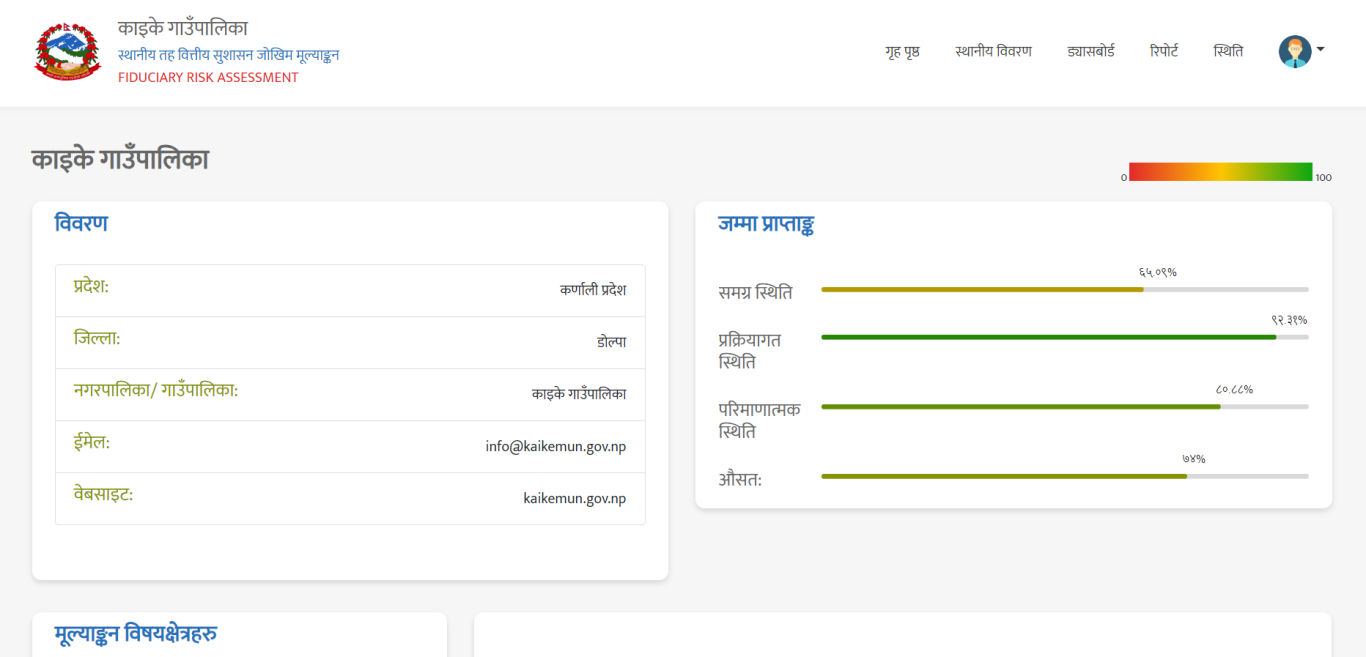This screenshot has height=657, width=1366.
Task: Click the email value info@kaikemun.gov.np
Action: pyautogui.click(x=556, y=446)
